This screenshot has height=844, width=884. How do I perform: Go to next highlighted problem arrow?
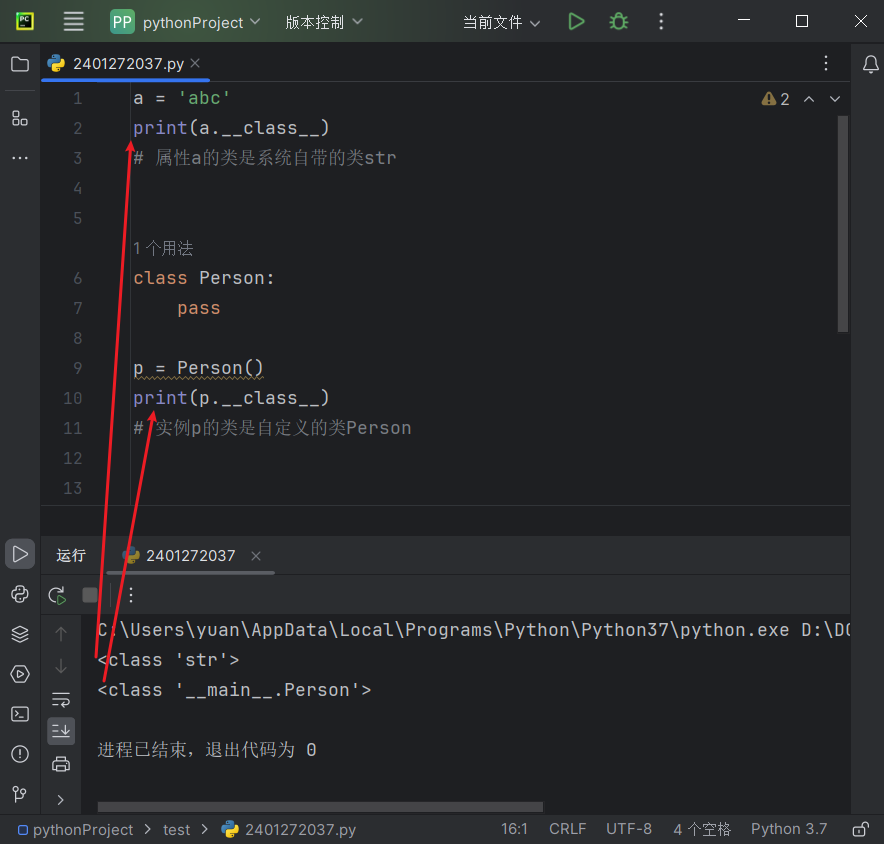pyautogui.click(x=834, y=99)
